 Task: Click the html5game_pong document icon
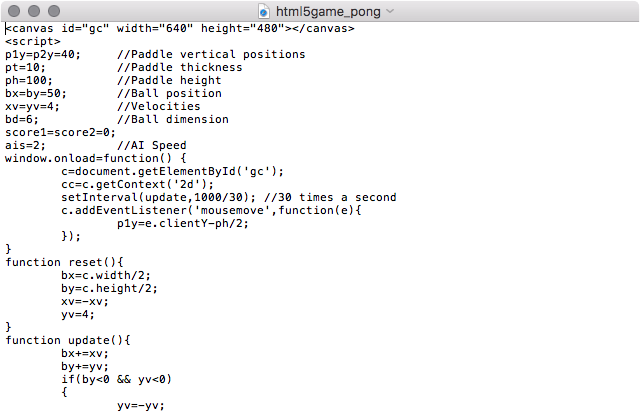264,11
